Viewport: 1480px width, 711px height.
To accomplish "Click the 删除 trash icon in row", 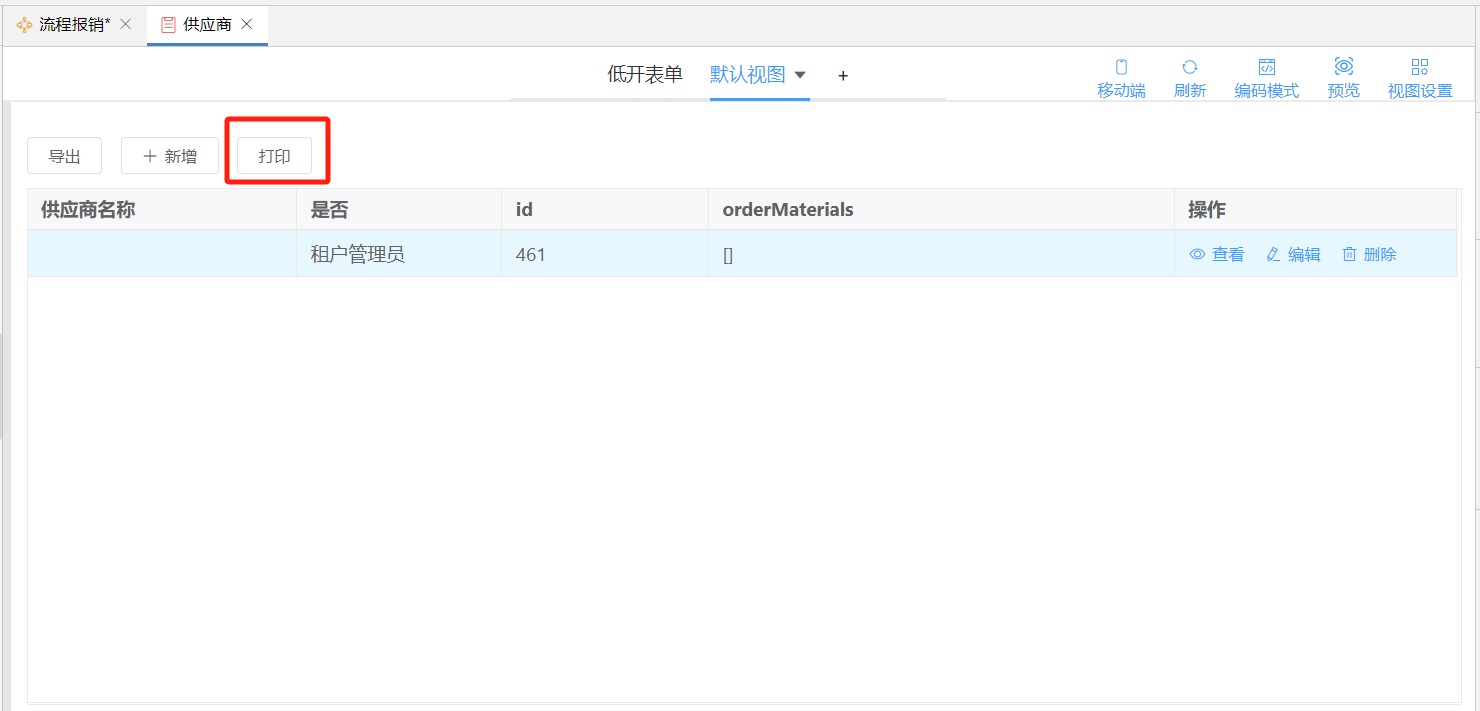I will pyautogui.click(x=1349, y=255).
